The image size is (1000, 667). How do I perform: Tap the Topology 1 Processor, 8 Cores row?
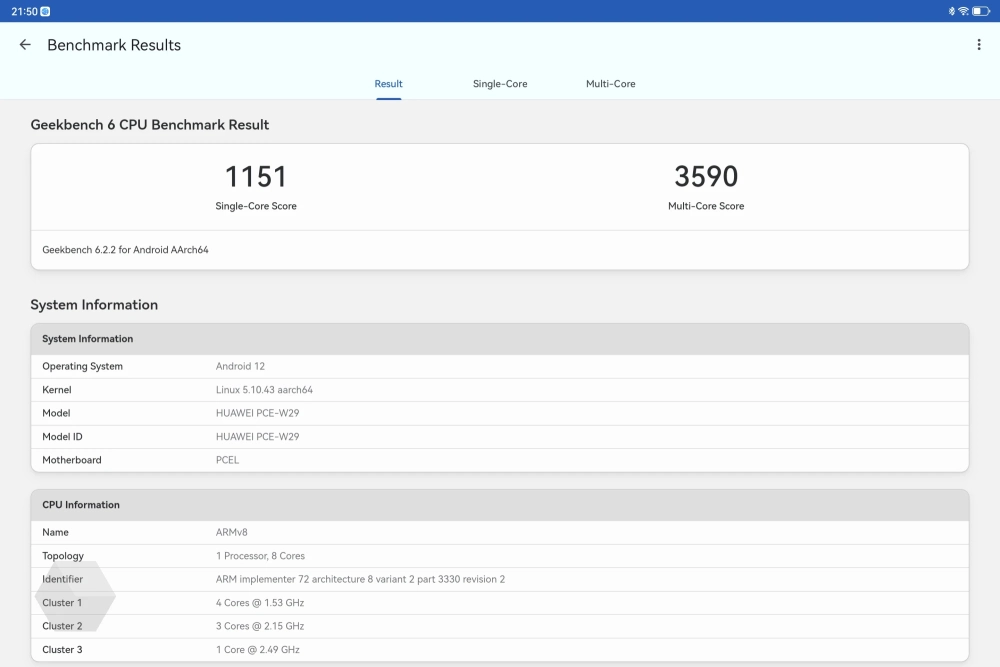pyautogui.click(x=500, y=556)
